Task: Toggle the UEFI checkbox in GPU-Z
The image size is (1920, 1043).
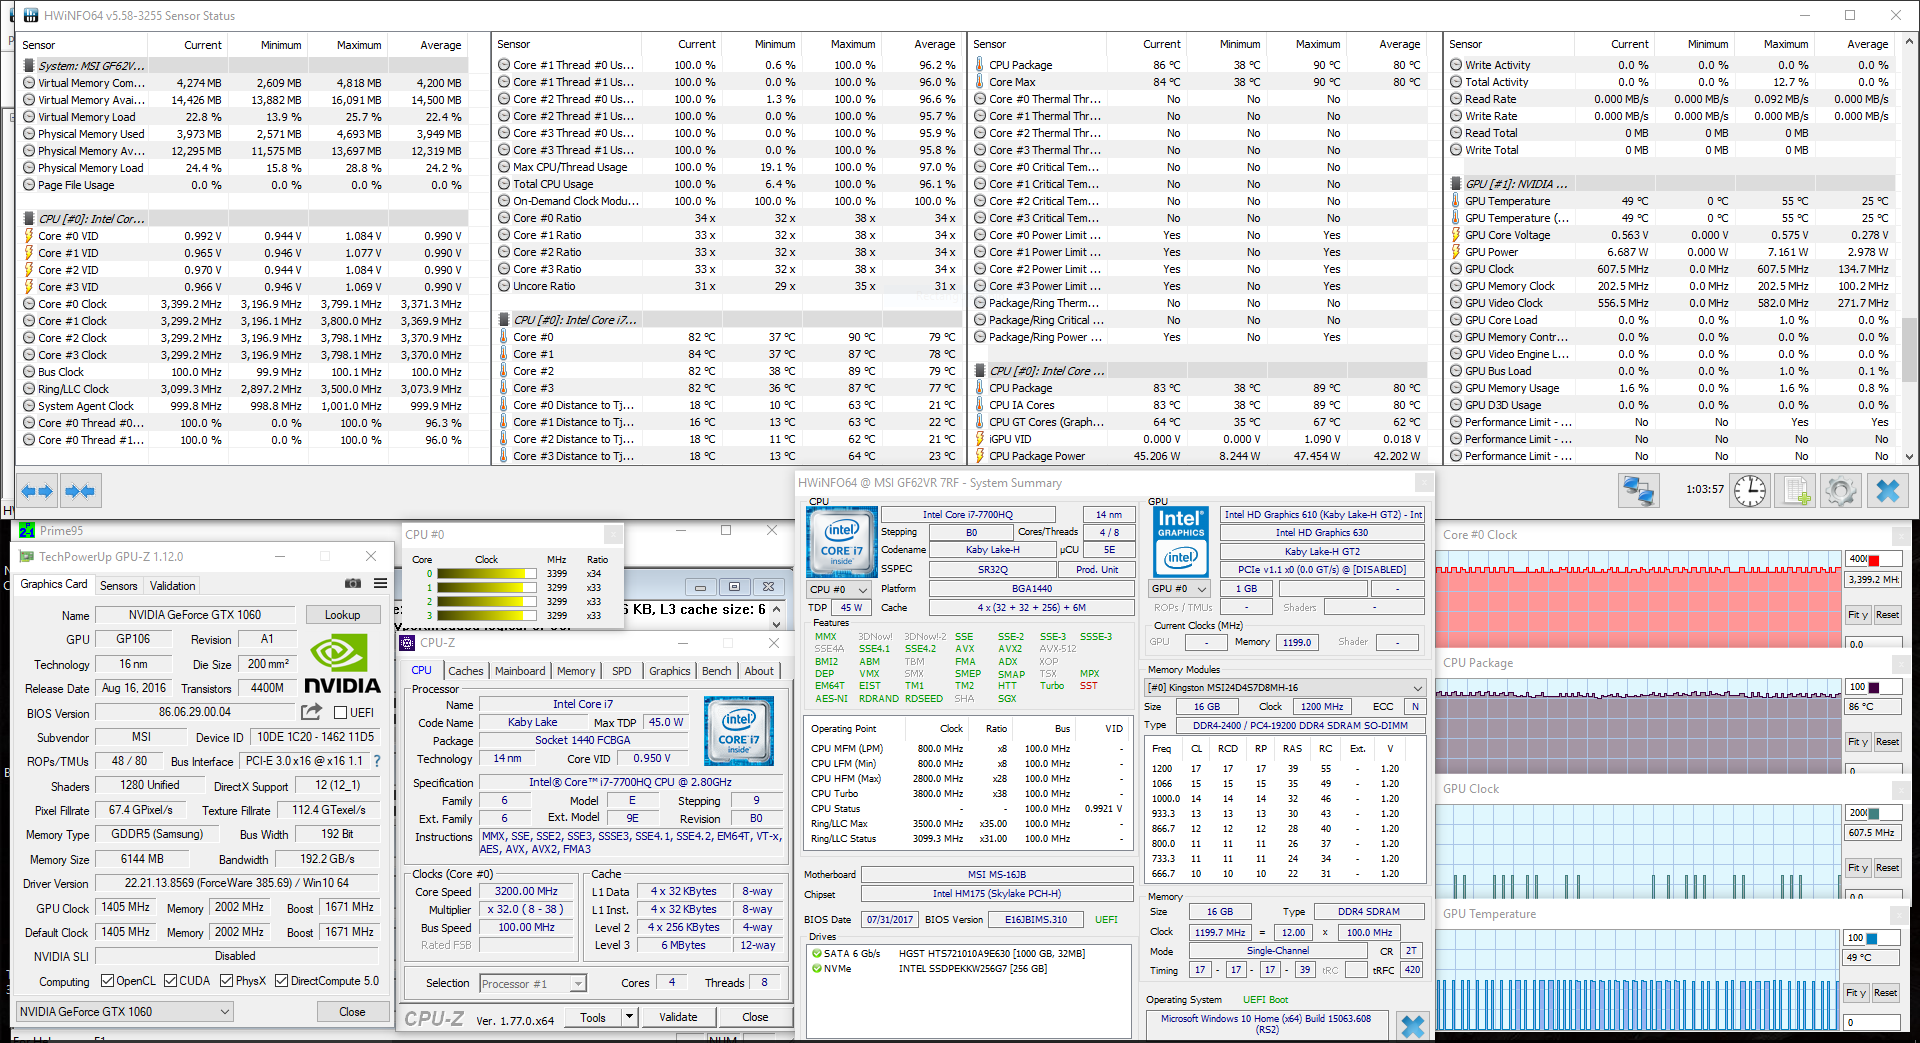Action: [x=341, y=713]
